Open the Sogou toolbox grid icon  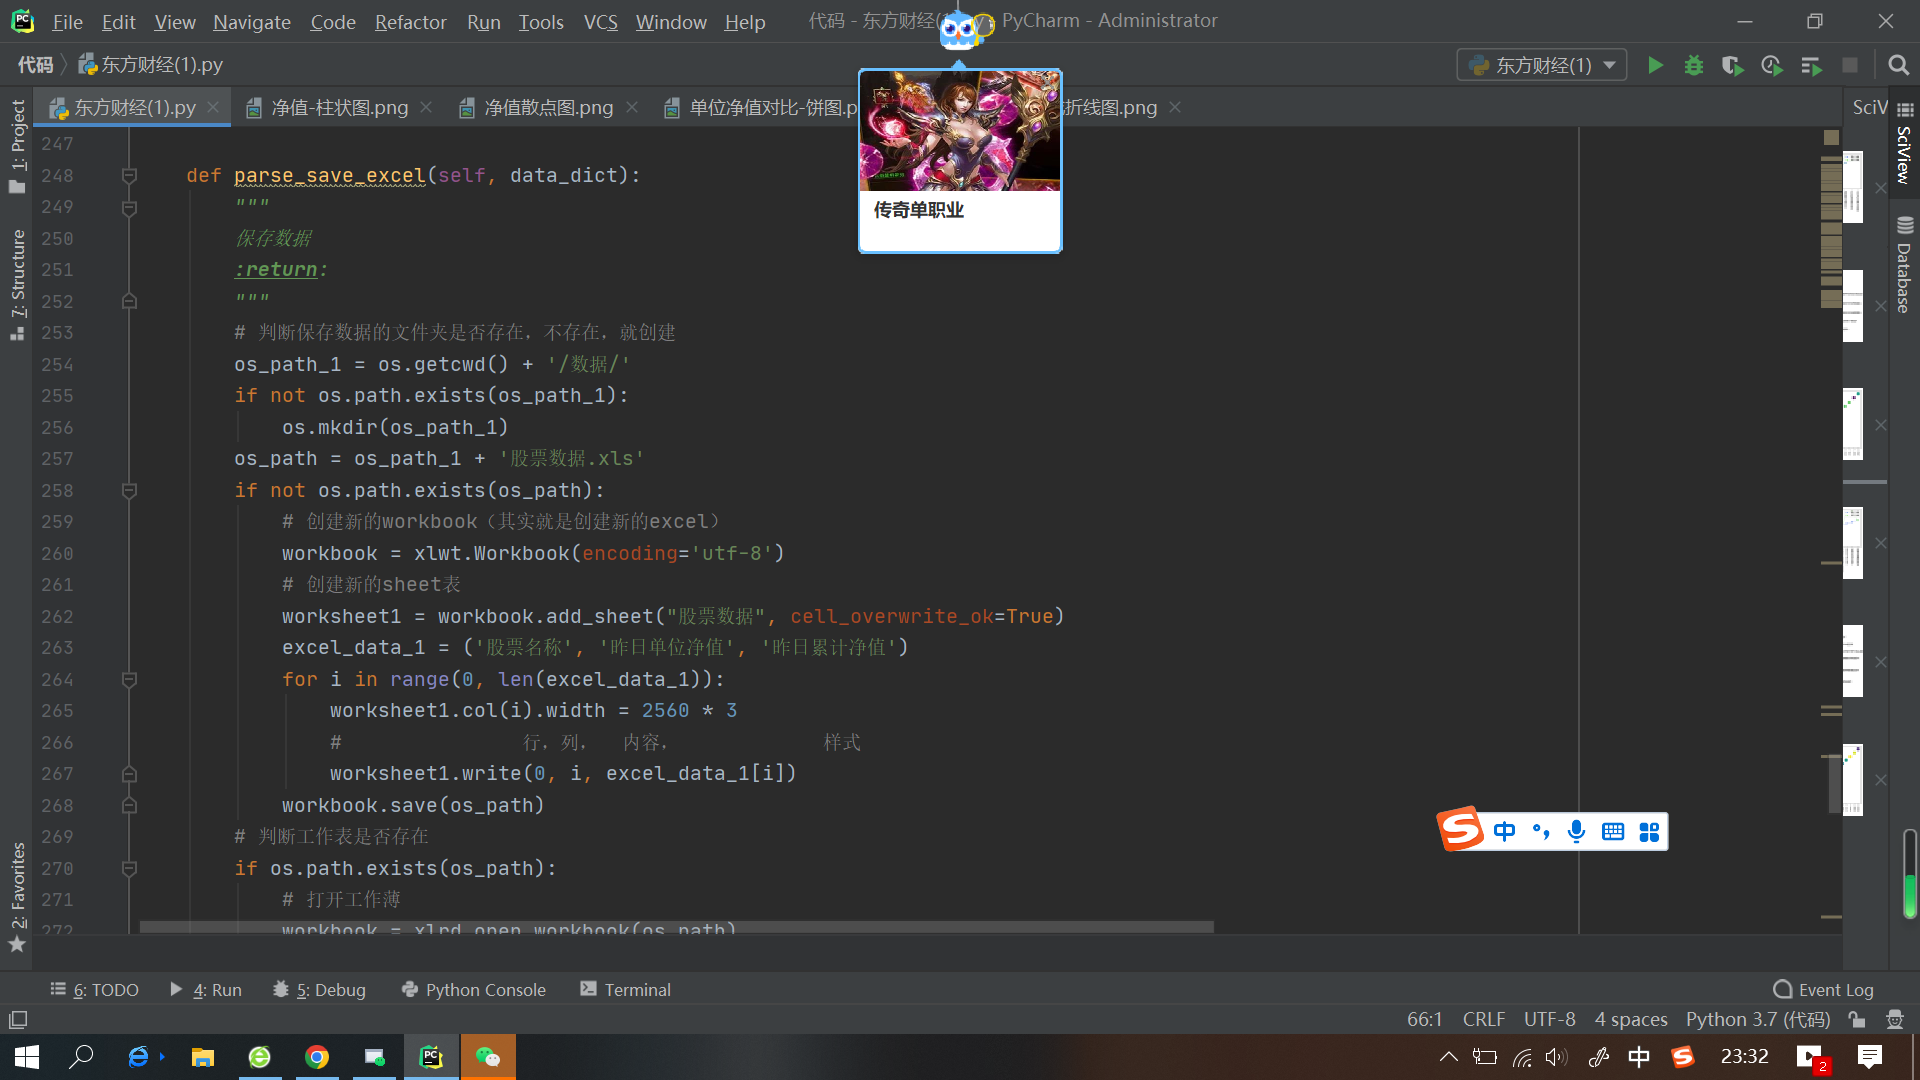[1649, 831]
